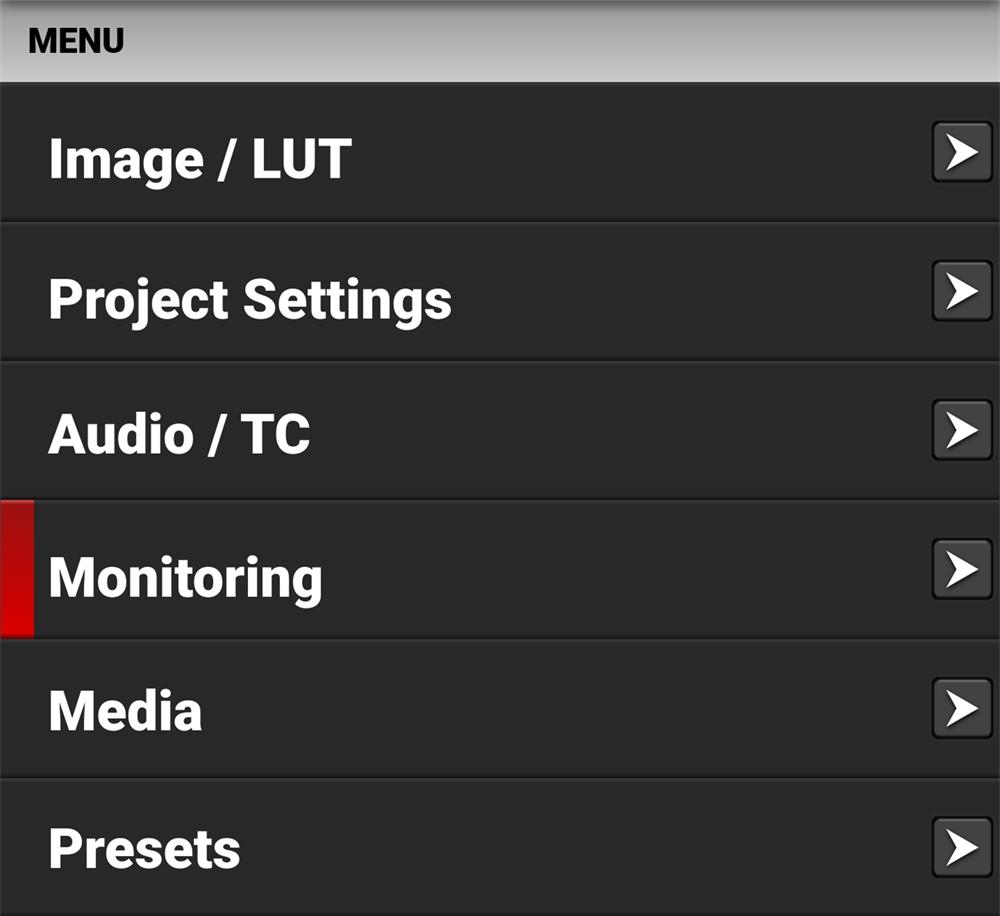
Task: Hit the arrow icon on the Monitoring row
Action: (x=961, y=569)
